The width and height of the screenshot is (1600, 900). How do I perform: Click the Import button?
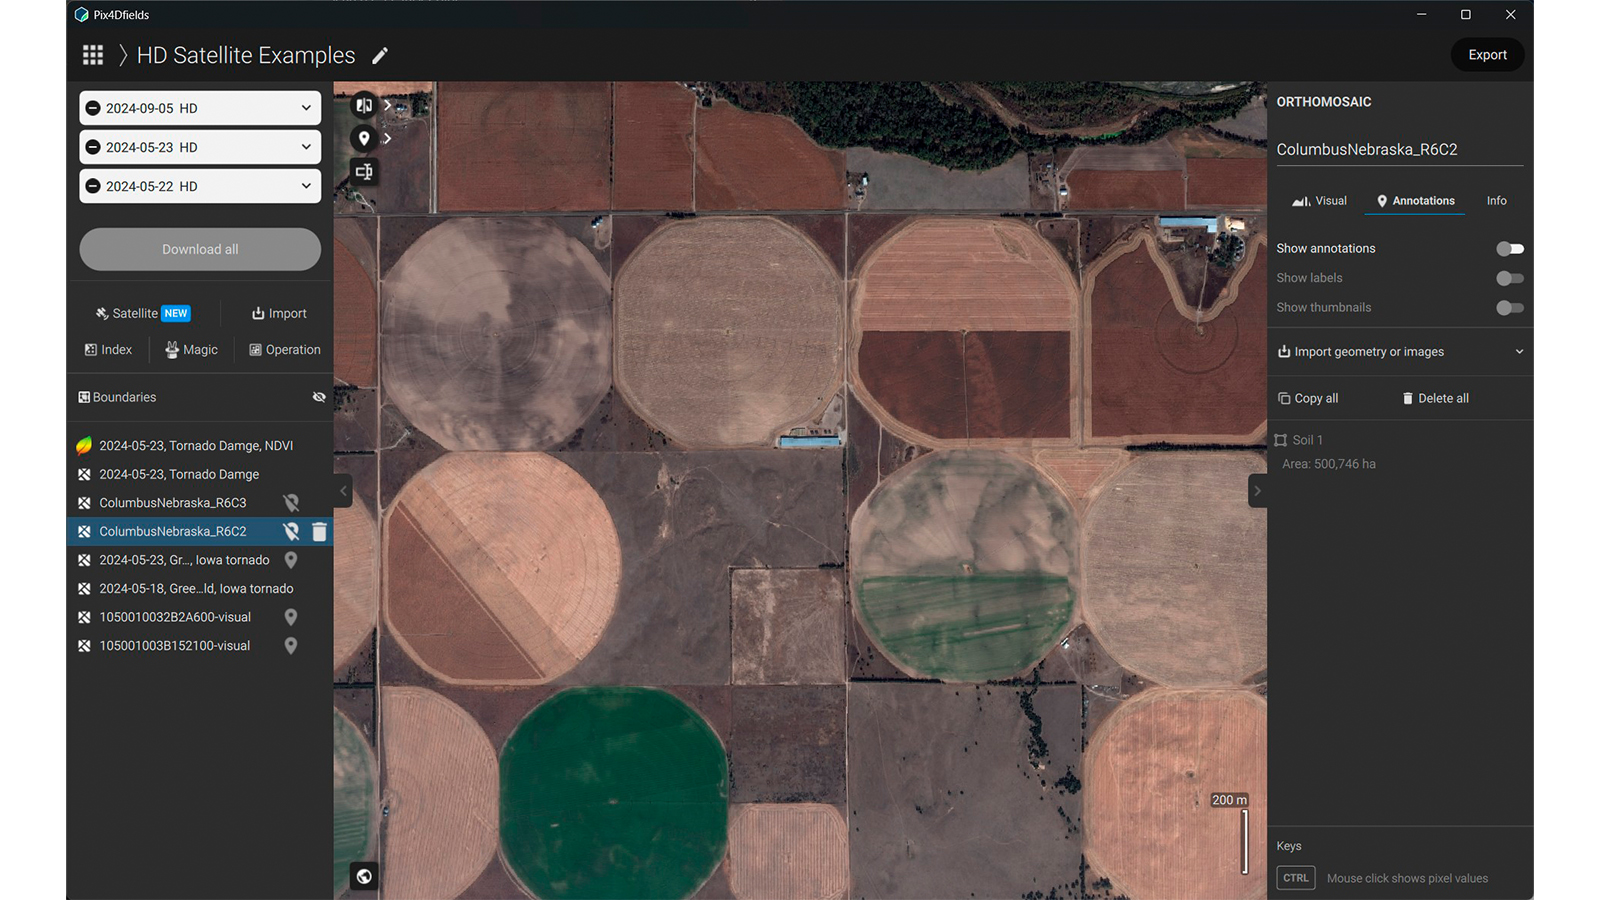pyautogui.click(x=279, y=313)
